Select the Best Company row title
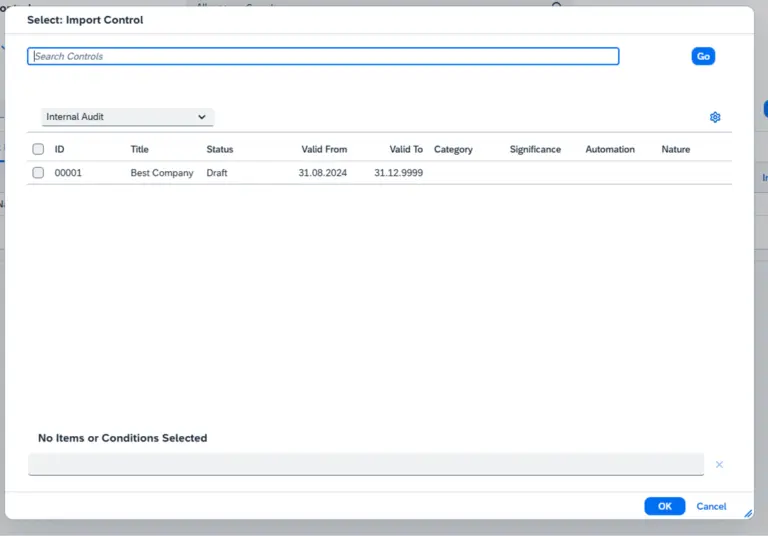Viewport: 768px width, 536px height. click(x=162, y=173)
